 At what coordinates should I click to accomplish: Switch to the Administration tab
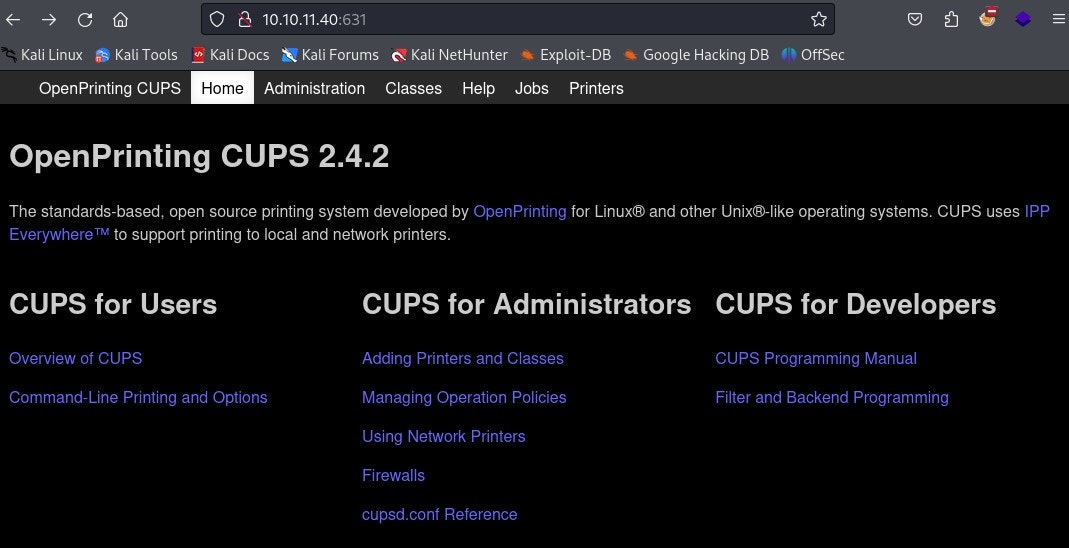coord(314,88)
